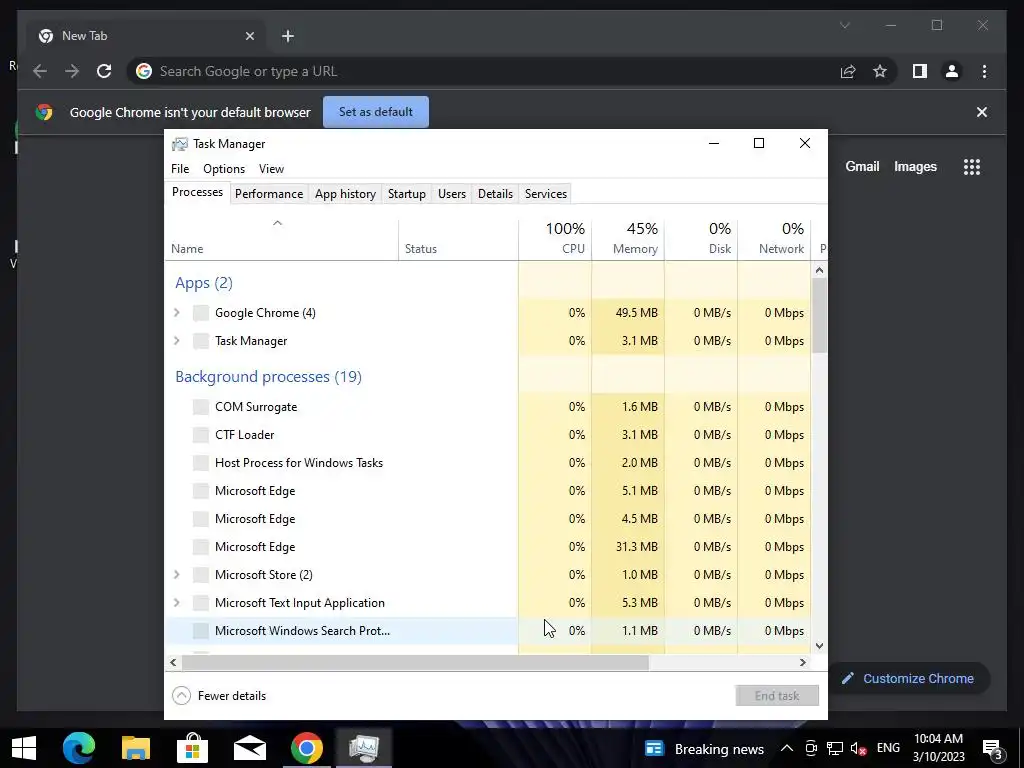Viewport: 1024px width, 768px height.
Task: Open Microsoft Store from the taskbar
Action: point(193,748)
